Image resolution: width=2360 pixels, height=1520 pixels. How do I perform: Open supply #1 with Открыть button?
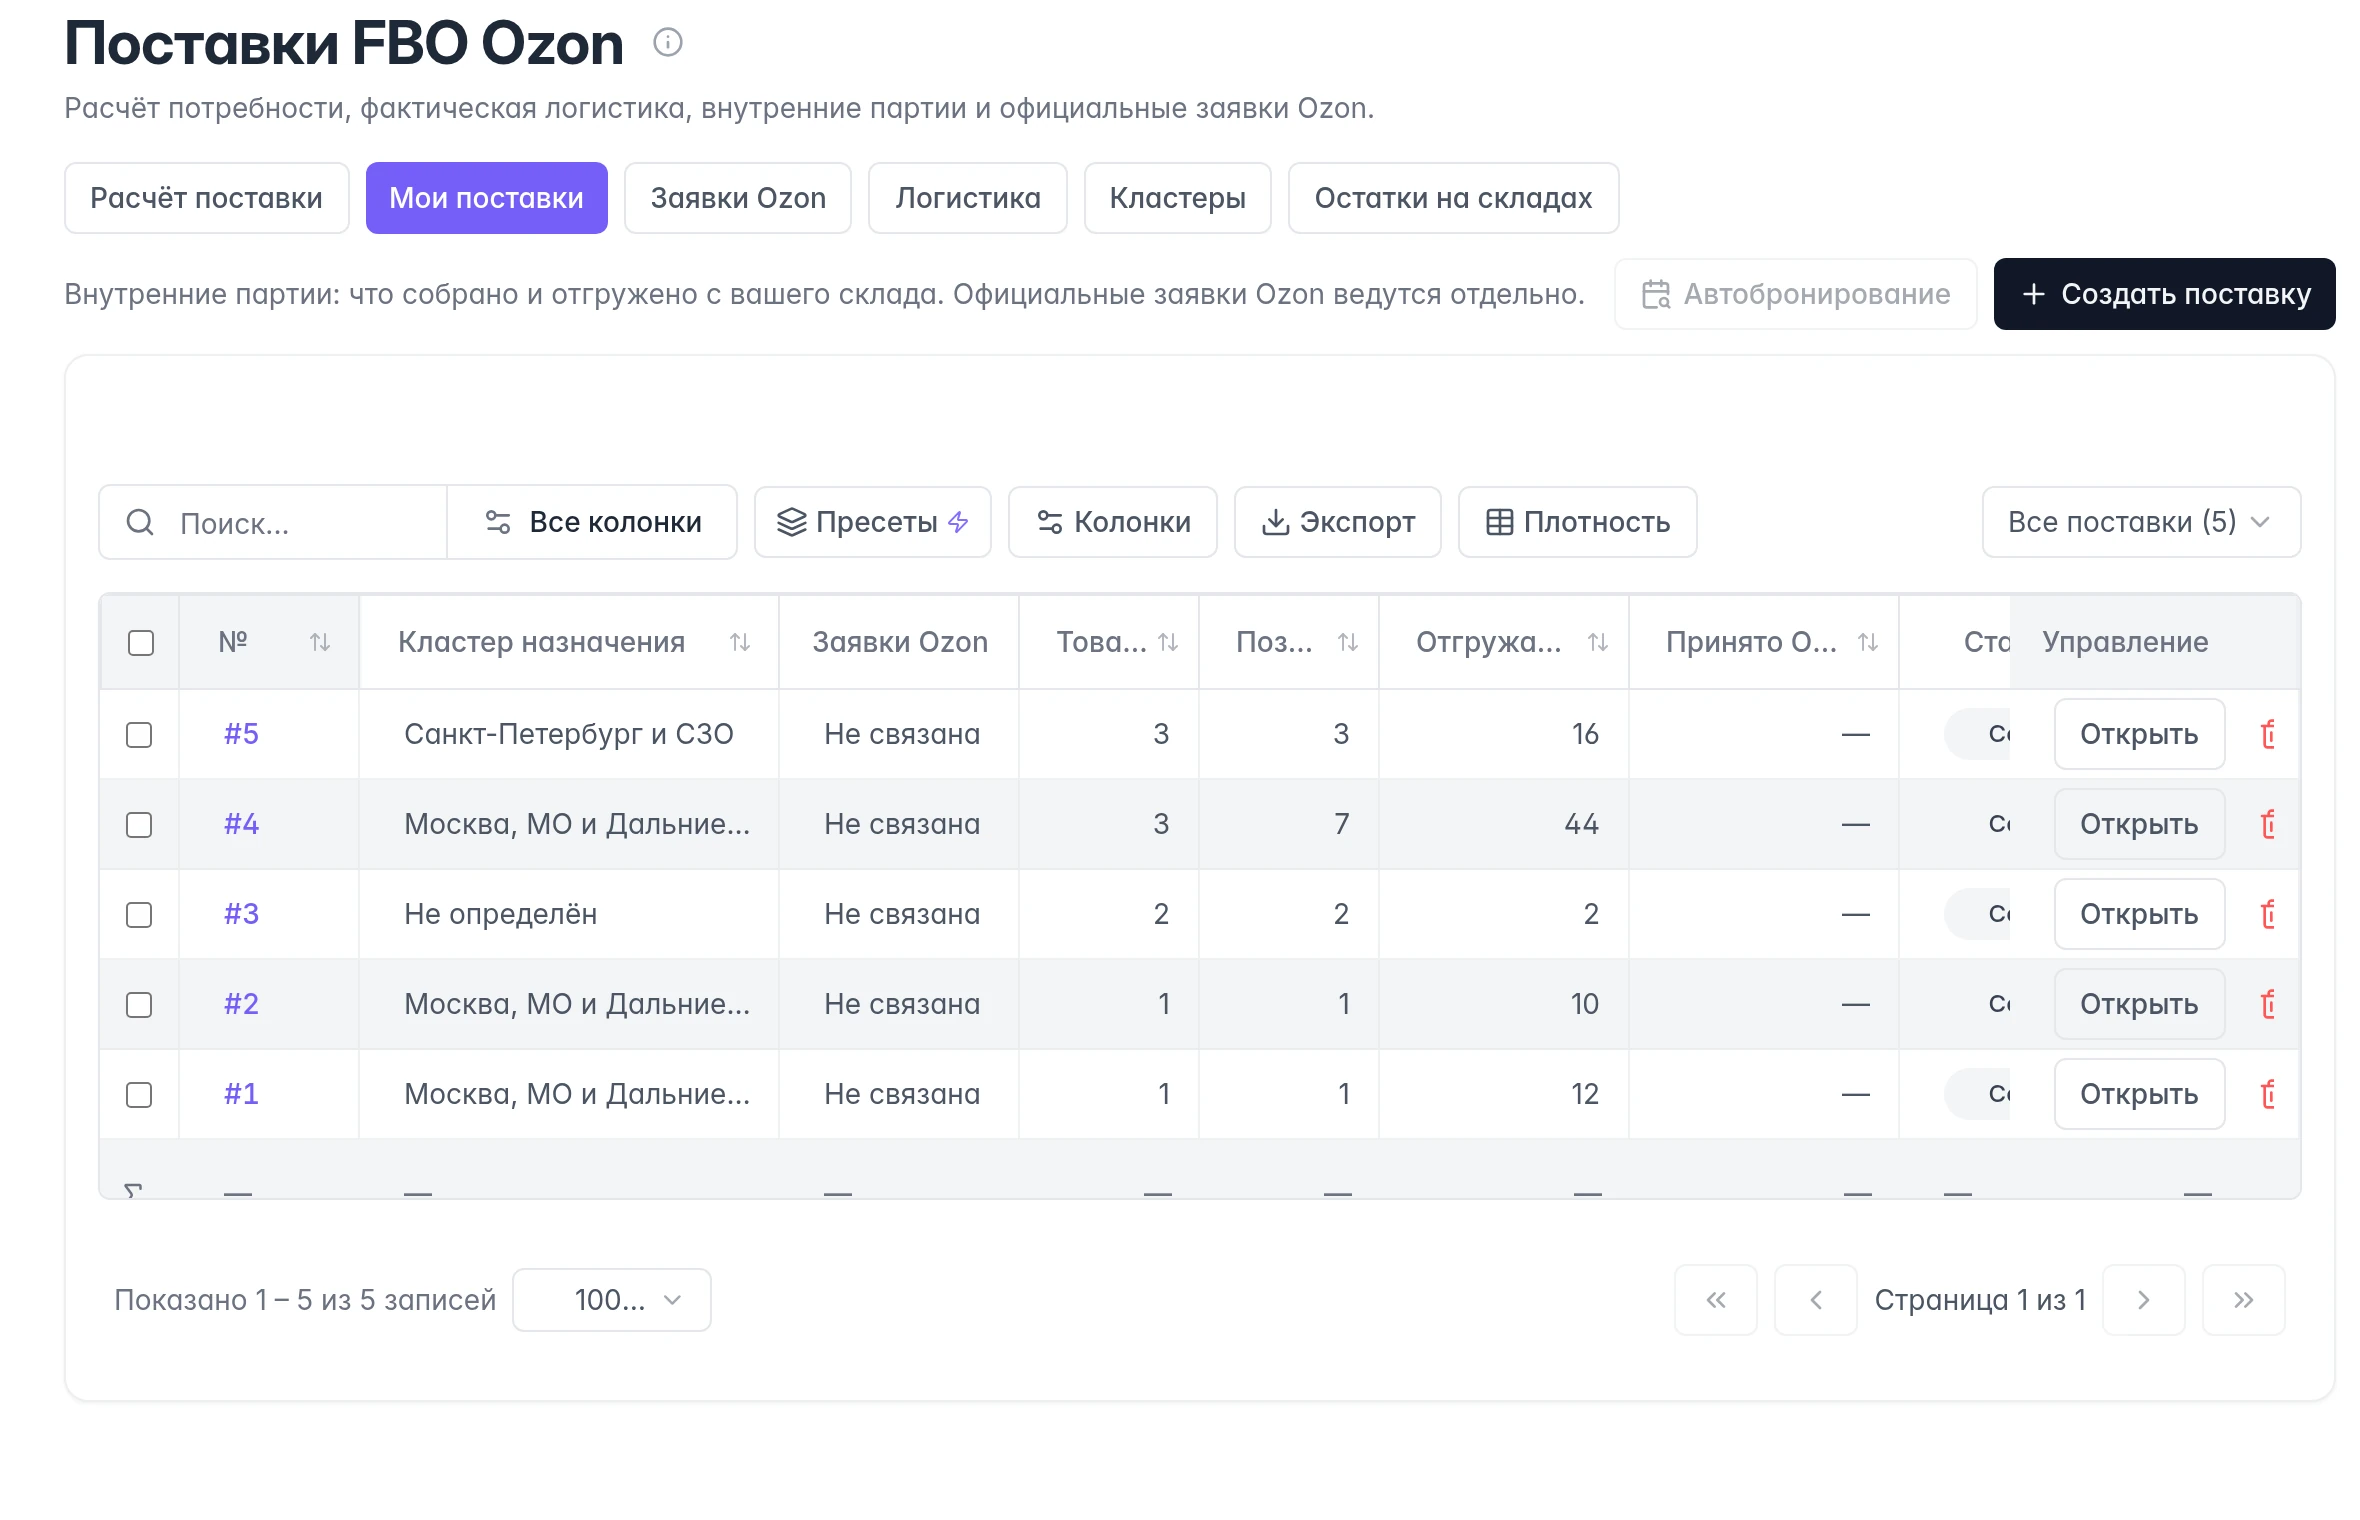[2139, 1094]
